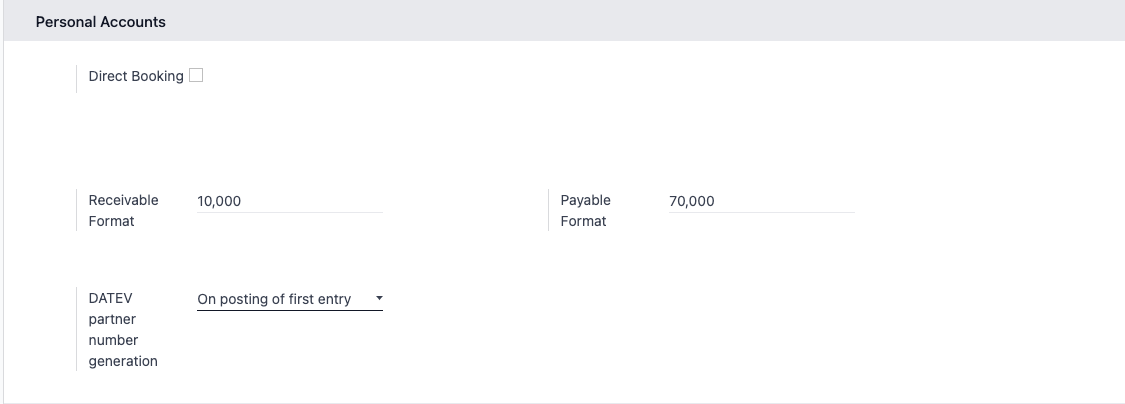1125x404 pixels.
Task: Click into the Receivable Format input field
Action: click(290, 201)
